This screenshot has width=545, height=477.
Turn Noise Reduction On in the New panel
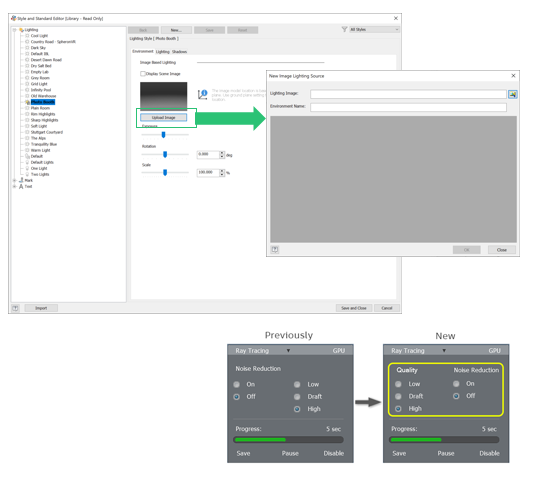point(456,384)
